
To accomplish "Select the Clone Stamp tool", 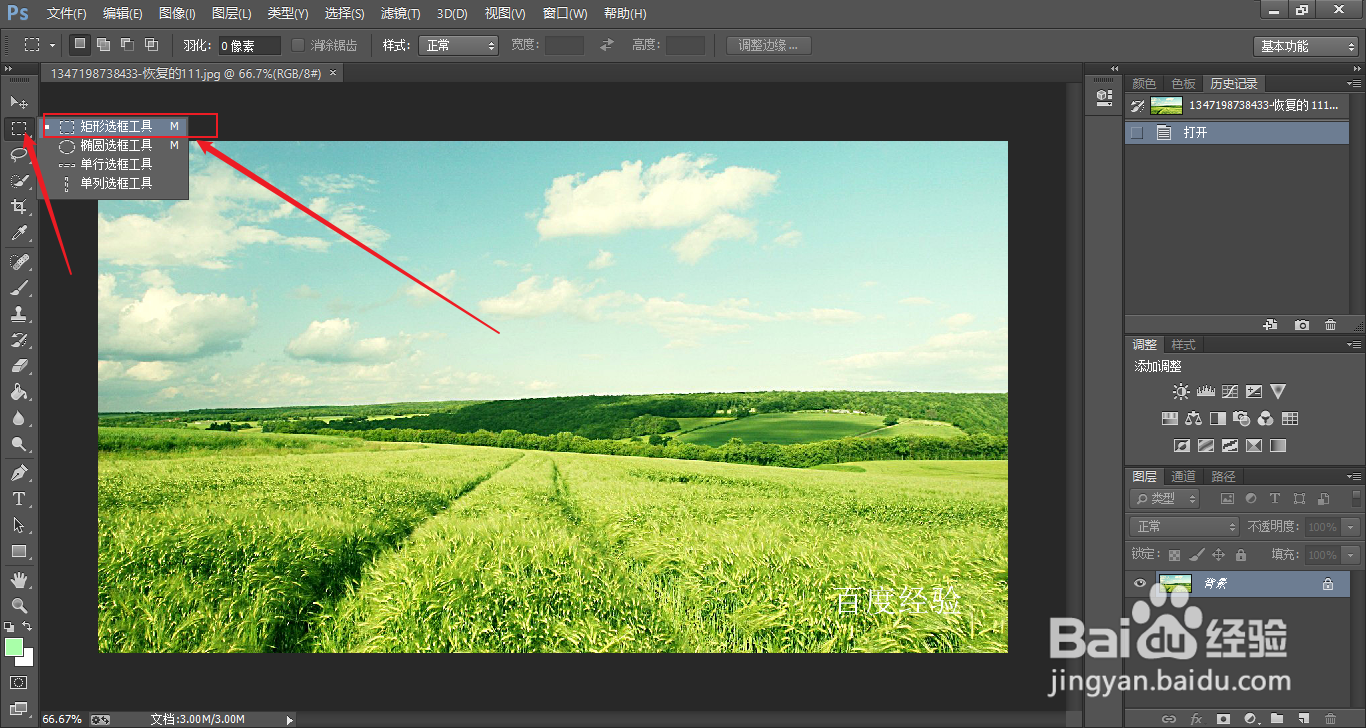I will point(18,314).
